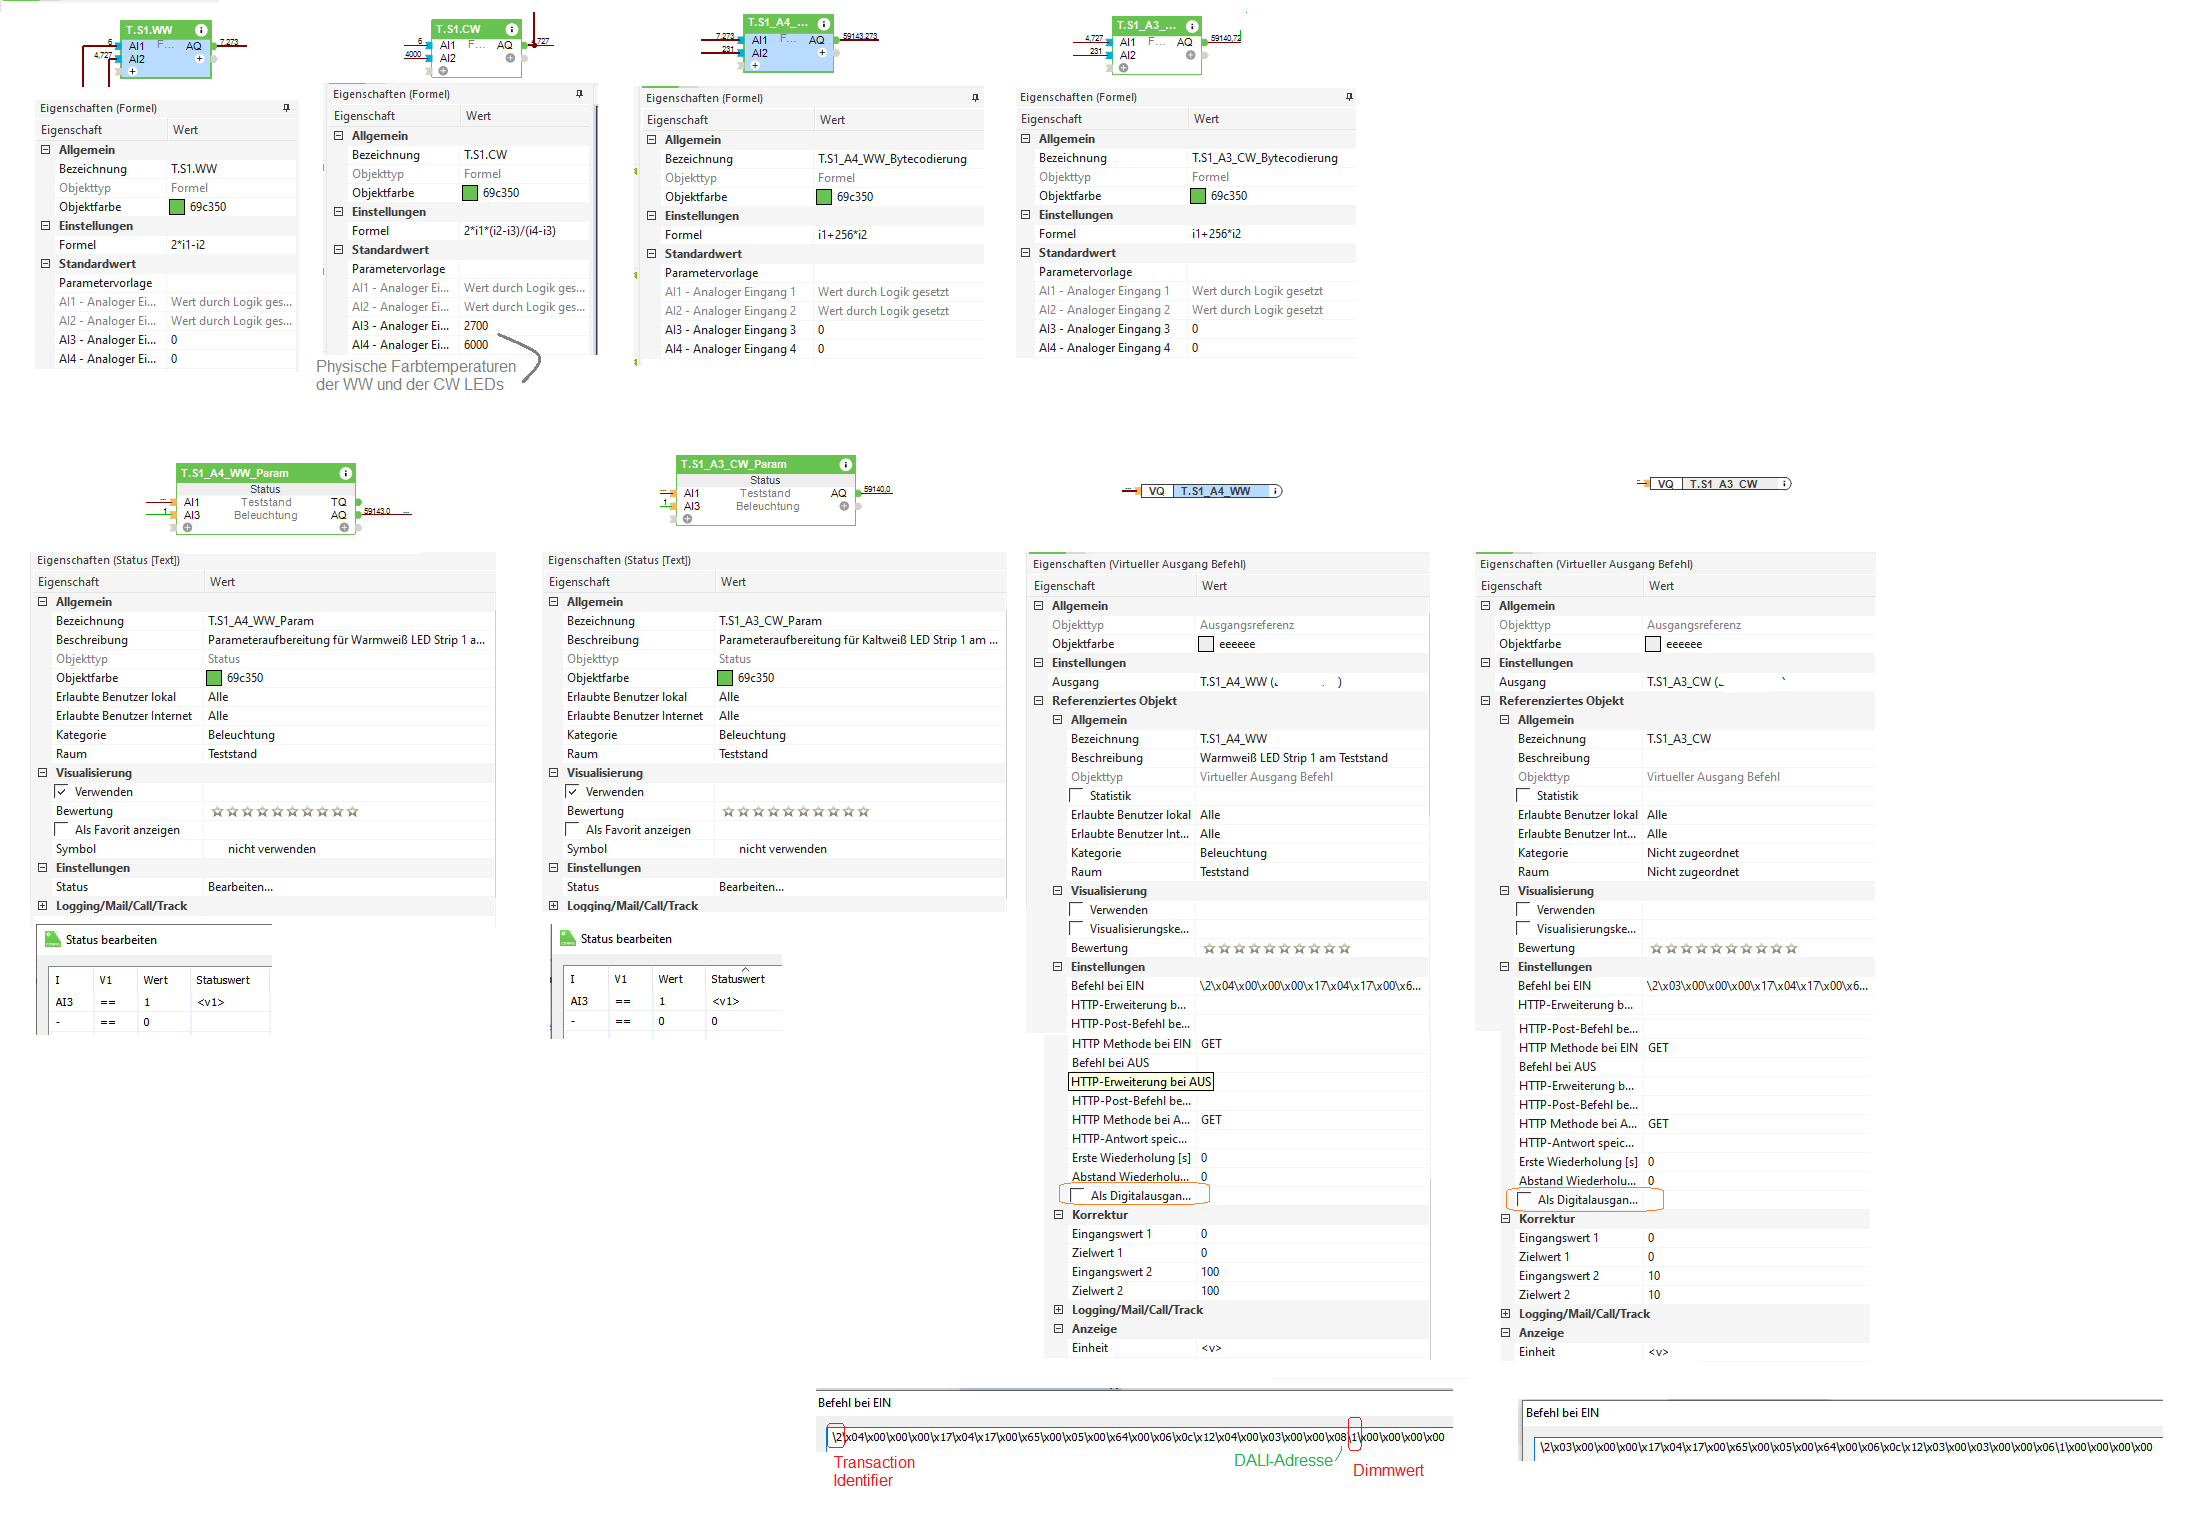Click Bearbeiten... for T.S1_A3_CW_Param Status
Screen dimensions: 2196x1516
tap(751, 887)
